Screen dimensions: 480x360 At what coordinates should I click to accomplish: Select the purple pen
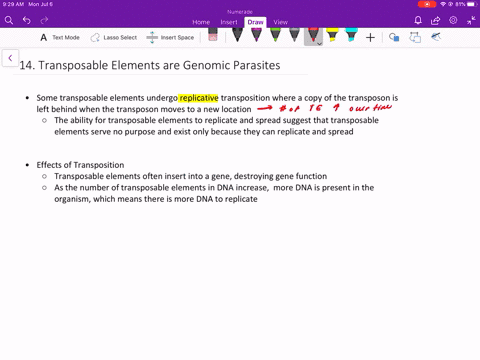[256, 35]
